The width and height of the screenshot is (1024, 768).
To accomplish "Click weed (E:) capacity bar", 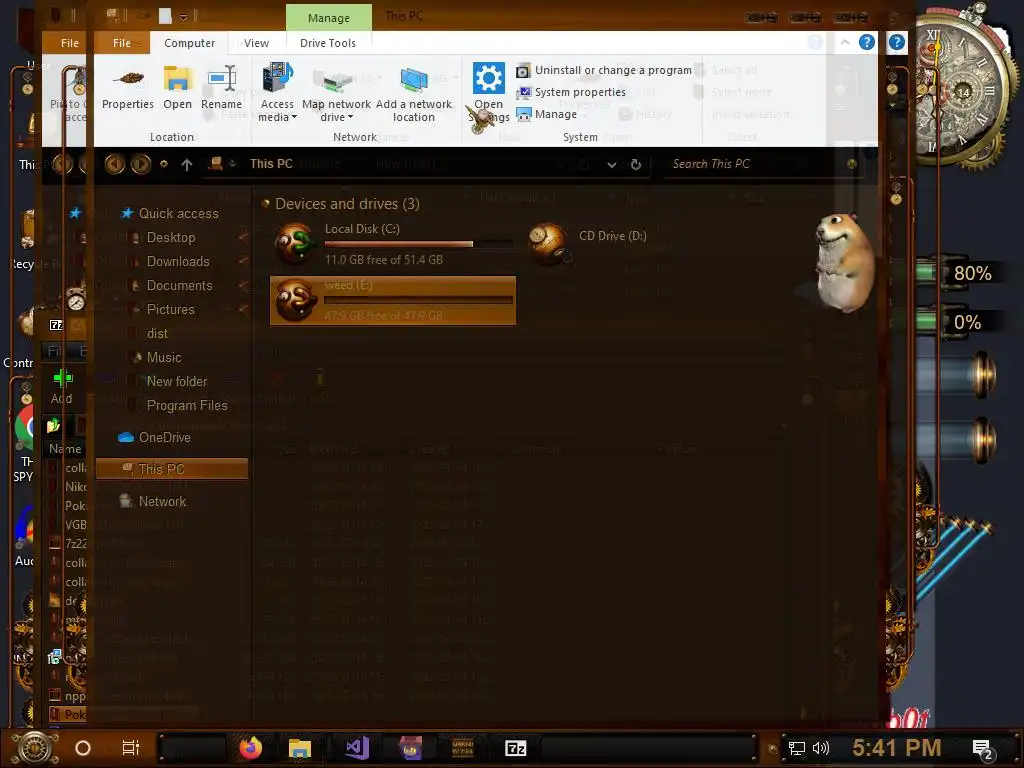I will pos(418,300).
